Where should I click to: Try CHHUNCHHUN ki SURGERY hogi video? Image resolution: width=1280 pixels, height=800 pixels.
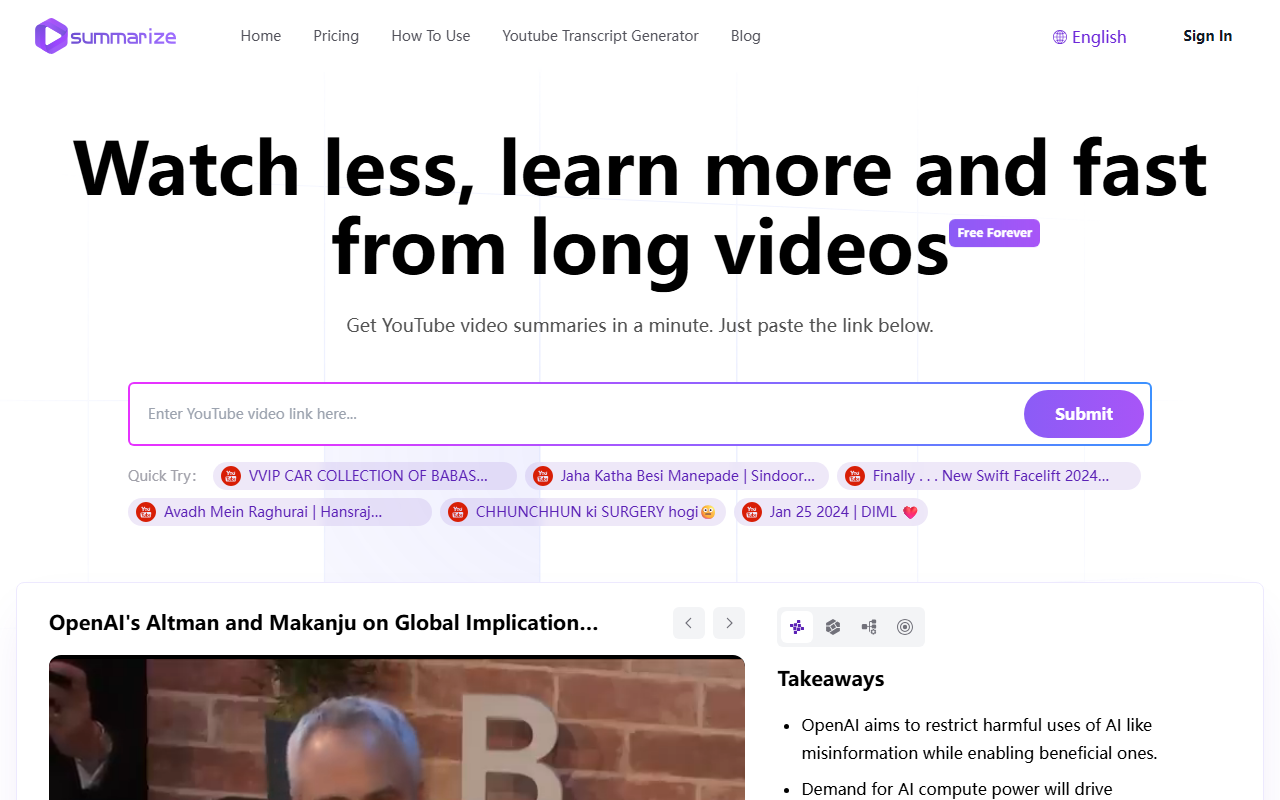click(x=583, y=512)
